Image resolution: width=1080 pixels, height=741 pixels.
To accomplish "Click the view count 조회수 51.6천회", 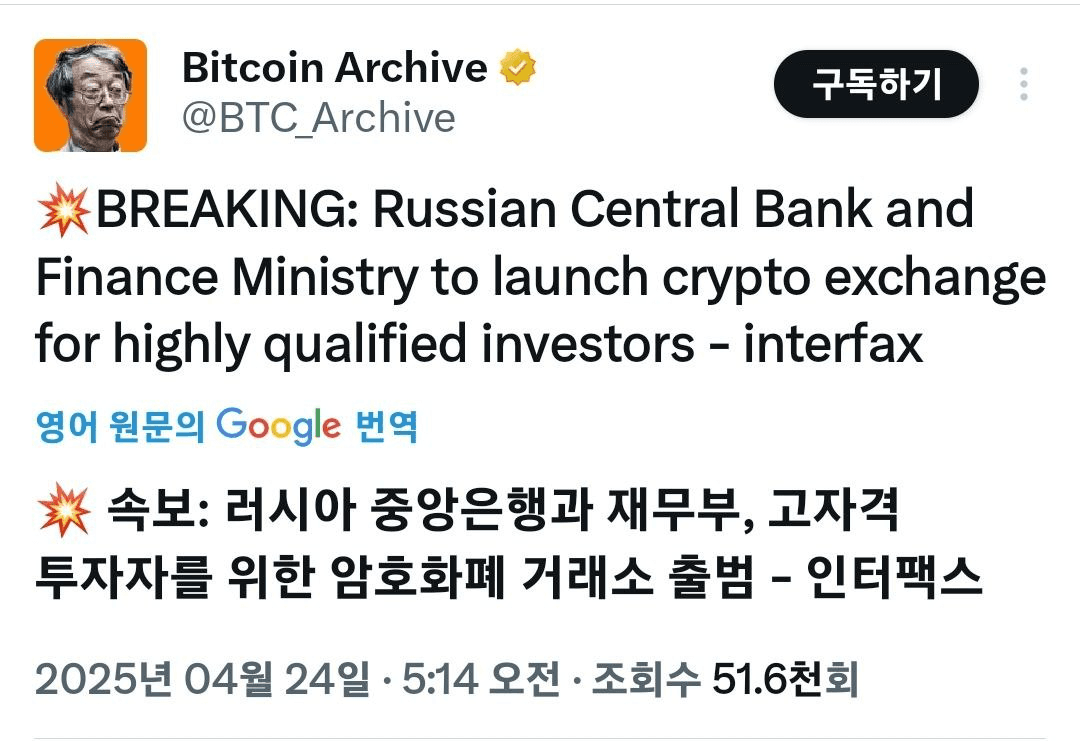I will click(725, 682).
